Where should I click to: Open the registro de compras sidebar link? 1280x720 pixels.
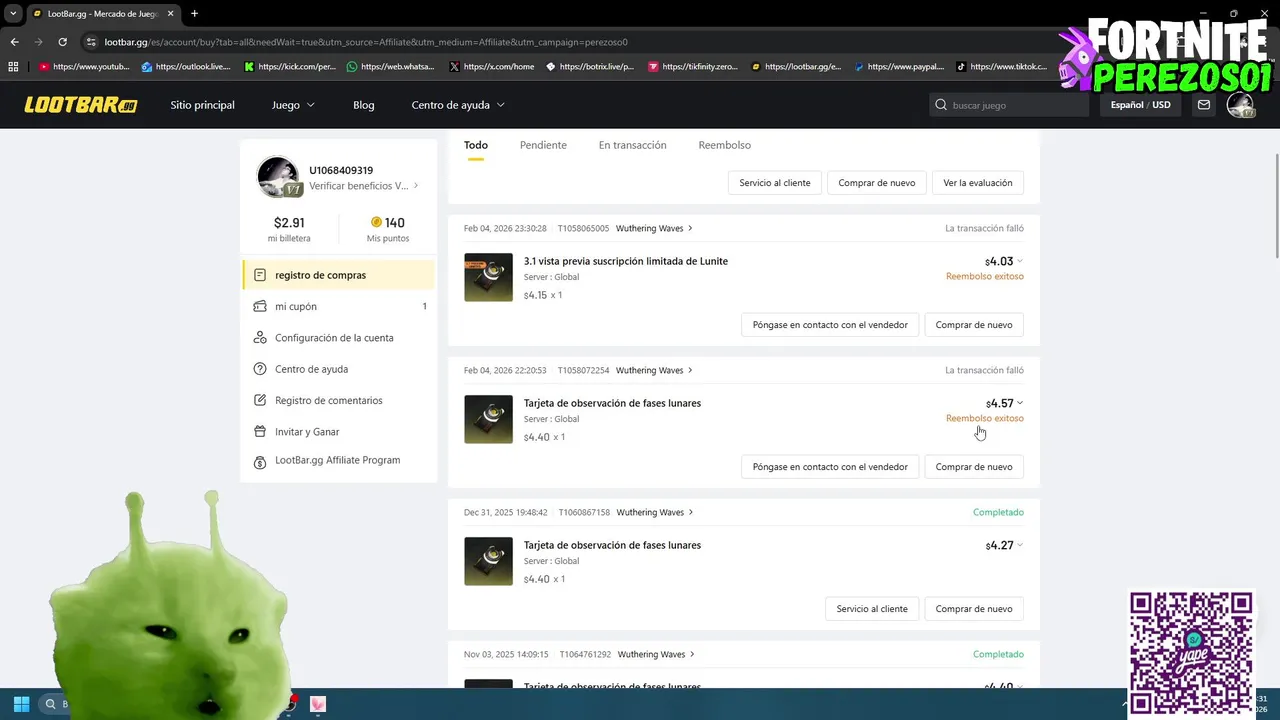point(338,275)
